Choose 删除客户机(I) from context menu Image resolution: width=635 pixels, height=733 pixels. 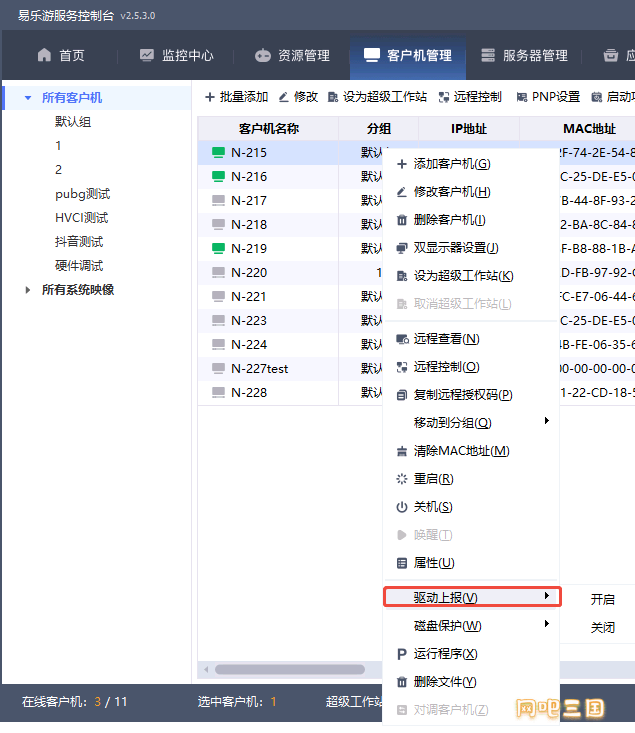point(471,220)
